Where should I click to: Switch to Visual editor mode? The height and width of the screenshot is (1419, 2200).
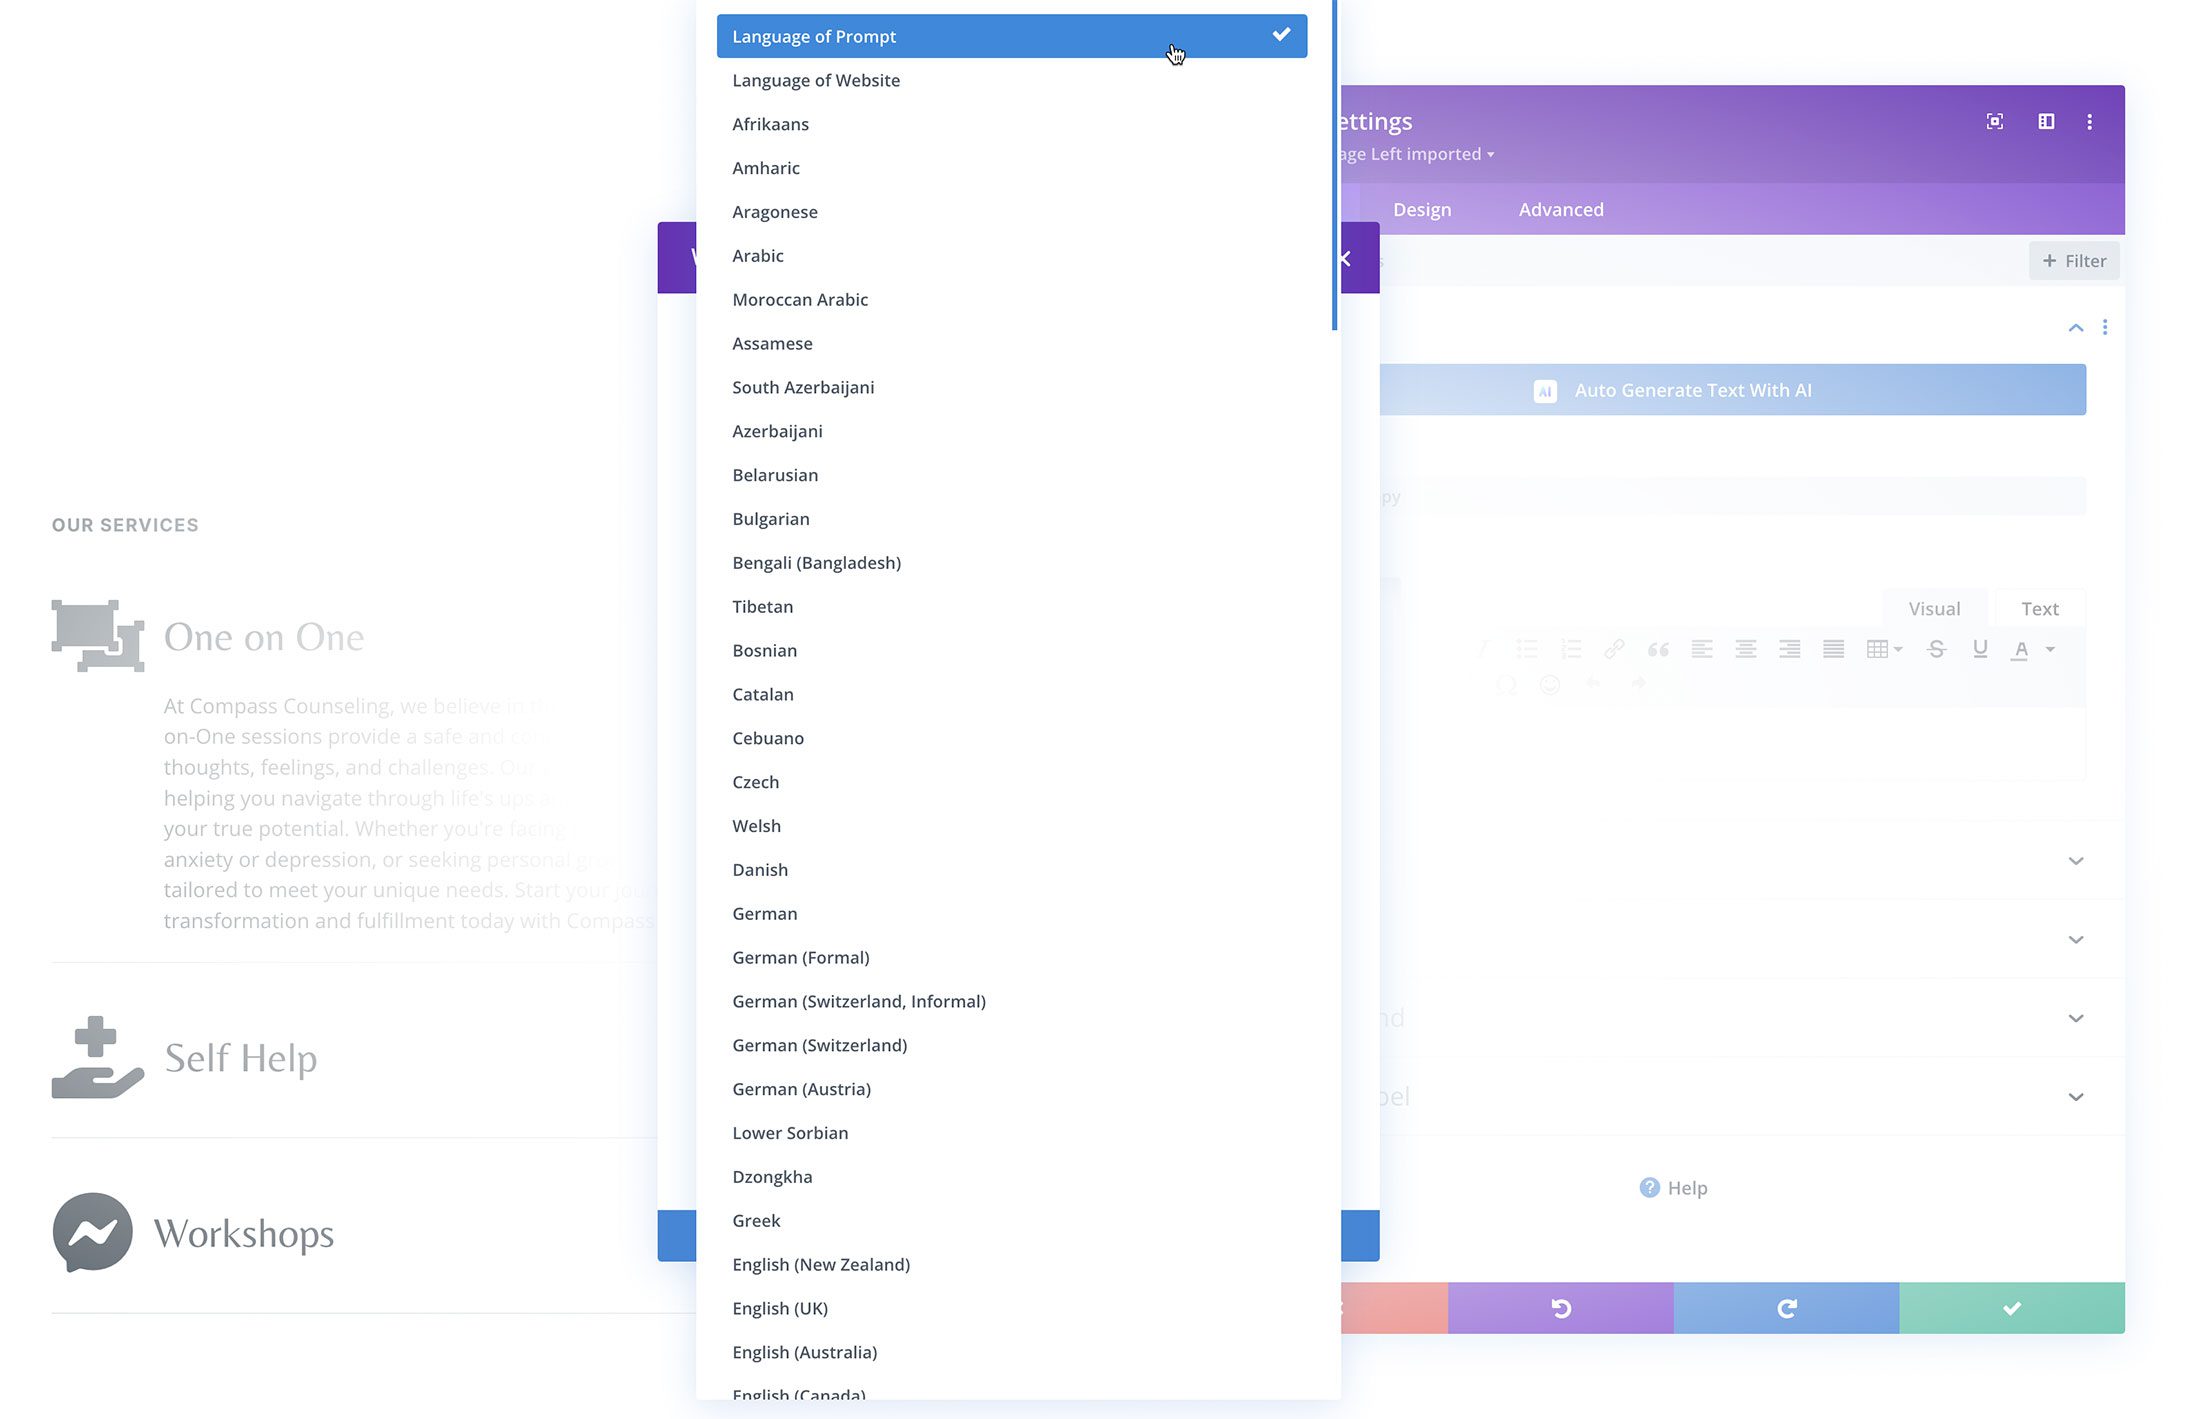coord(1934,608)
